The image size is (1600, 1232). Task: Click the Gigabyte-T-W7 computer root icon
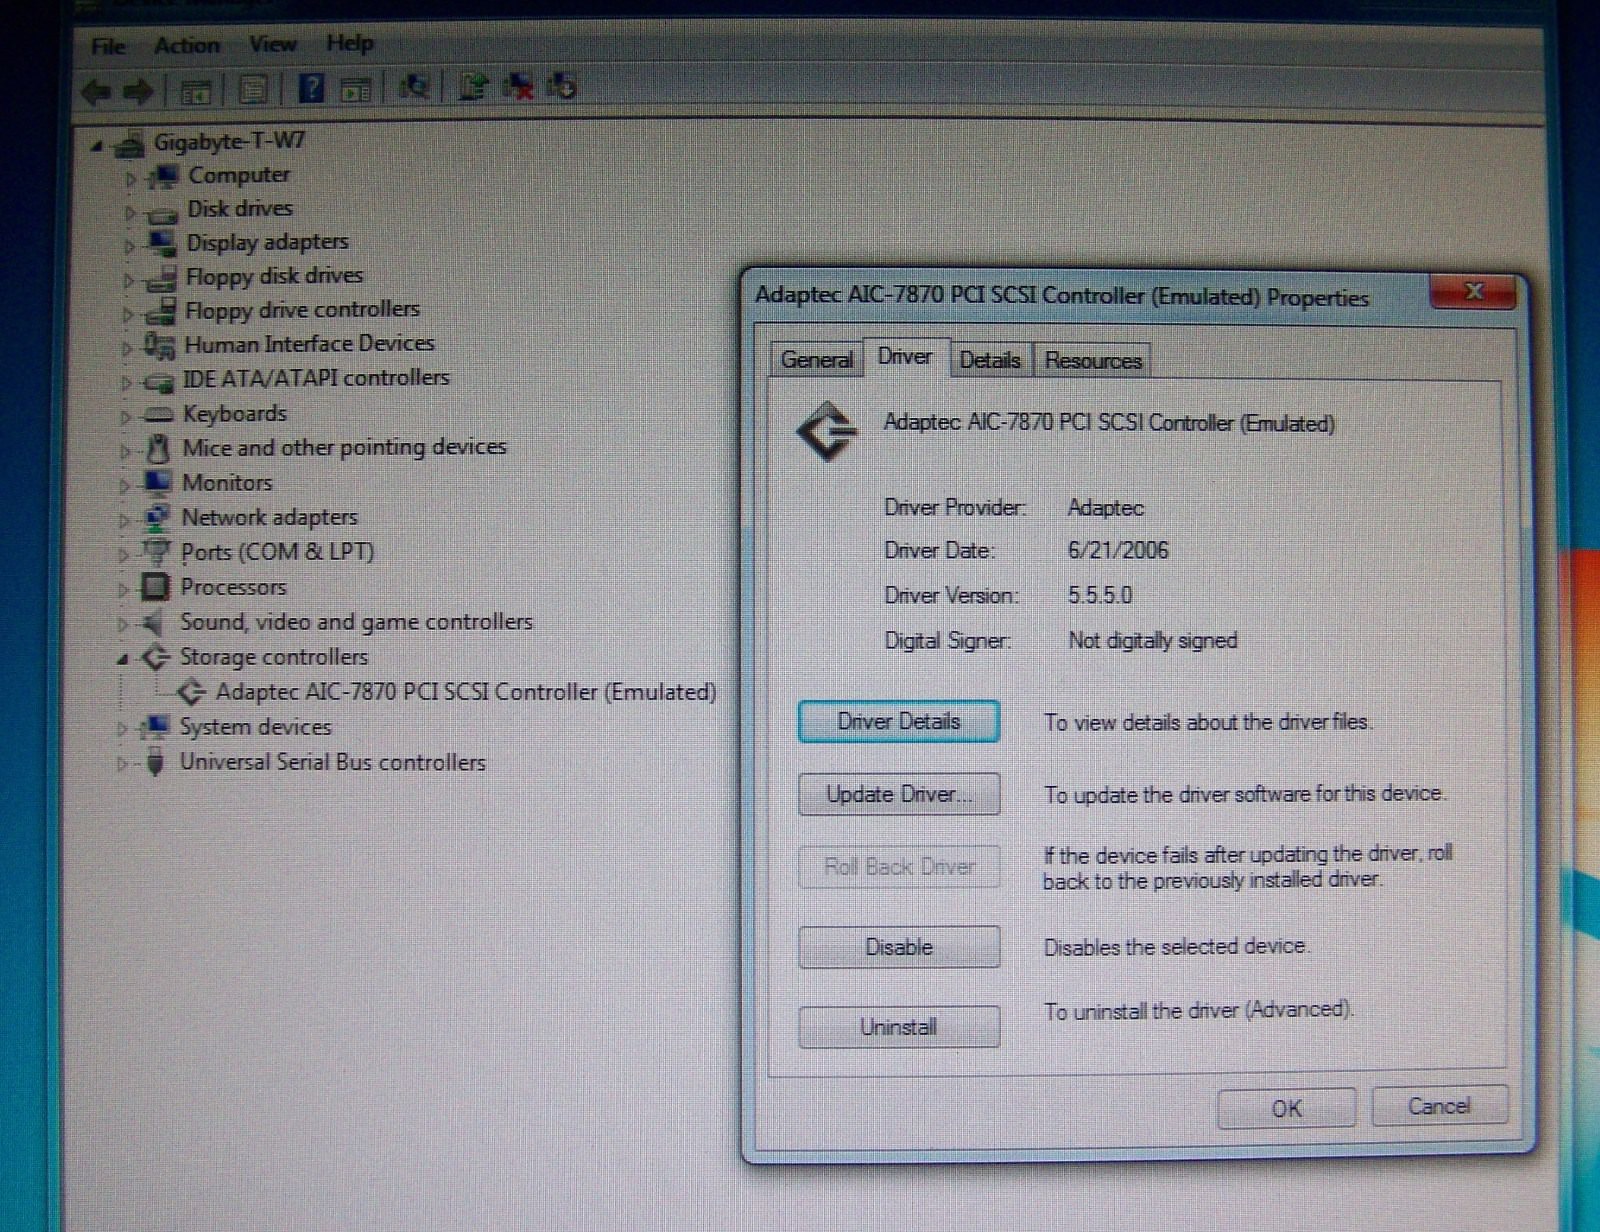128,144
